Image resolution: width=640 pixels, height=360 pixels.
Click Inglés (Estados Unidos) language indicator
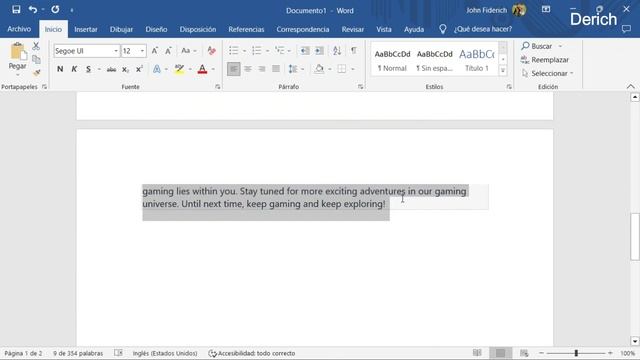164,353
